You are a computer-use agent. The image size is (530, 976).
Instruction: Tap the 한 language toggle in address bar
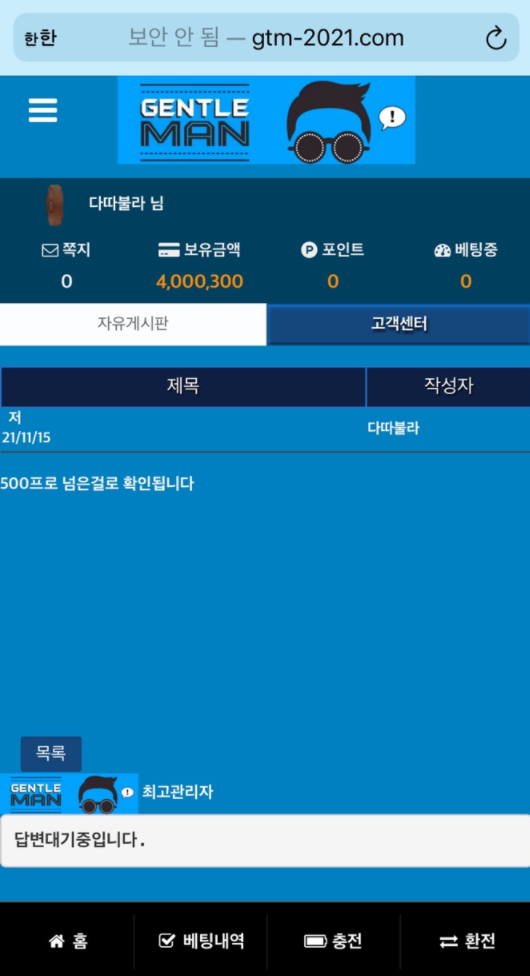coord(40,39)
